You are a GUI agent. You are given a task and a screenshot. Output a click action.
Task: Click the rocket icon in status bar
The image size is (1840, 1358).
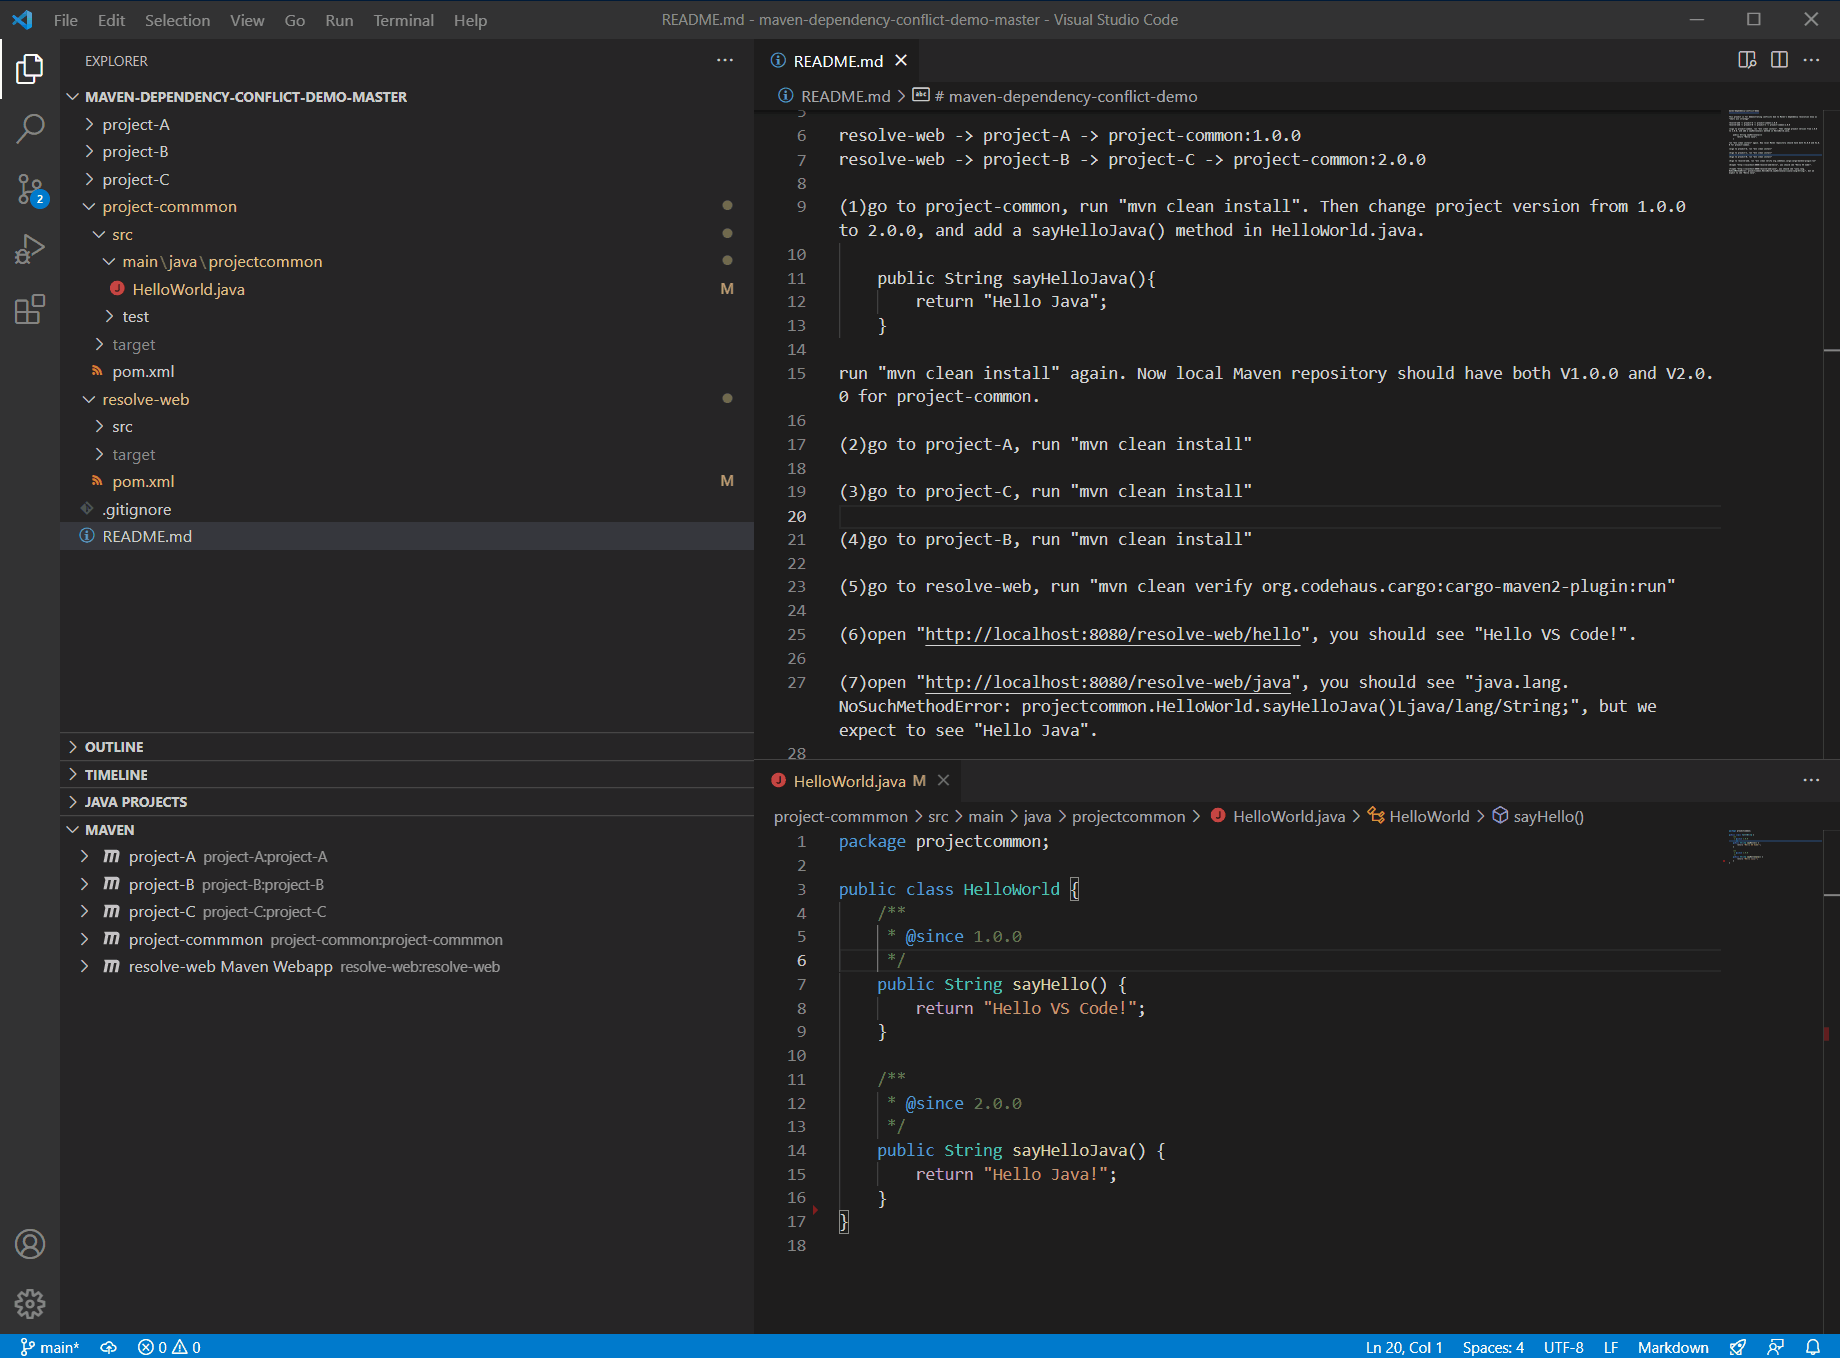[x=1738, y=1347]
